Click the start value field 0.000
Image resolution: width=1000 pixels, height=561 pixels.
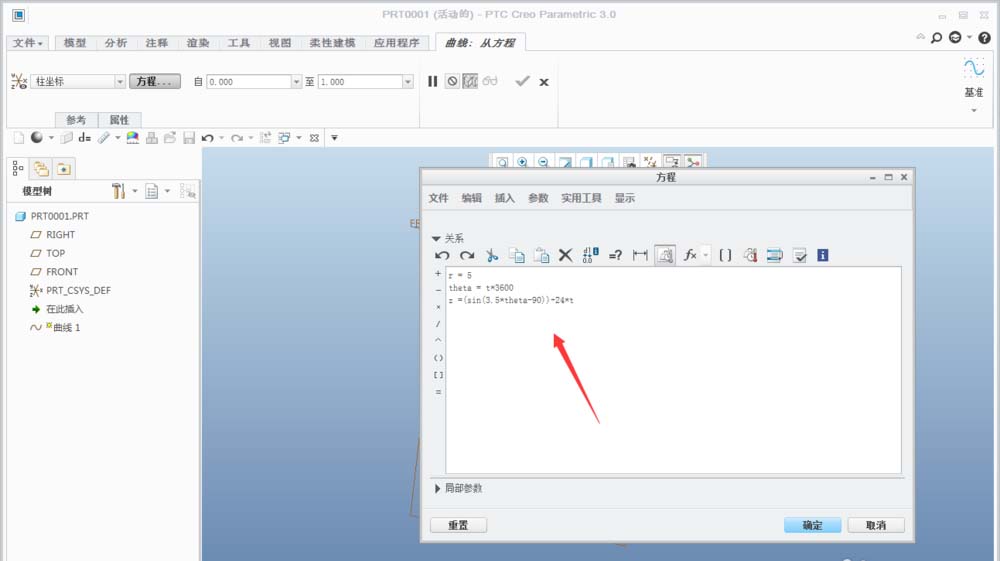pyautogui.click(x=249, y=82)
